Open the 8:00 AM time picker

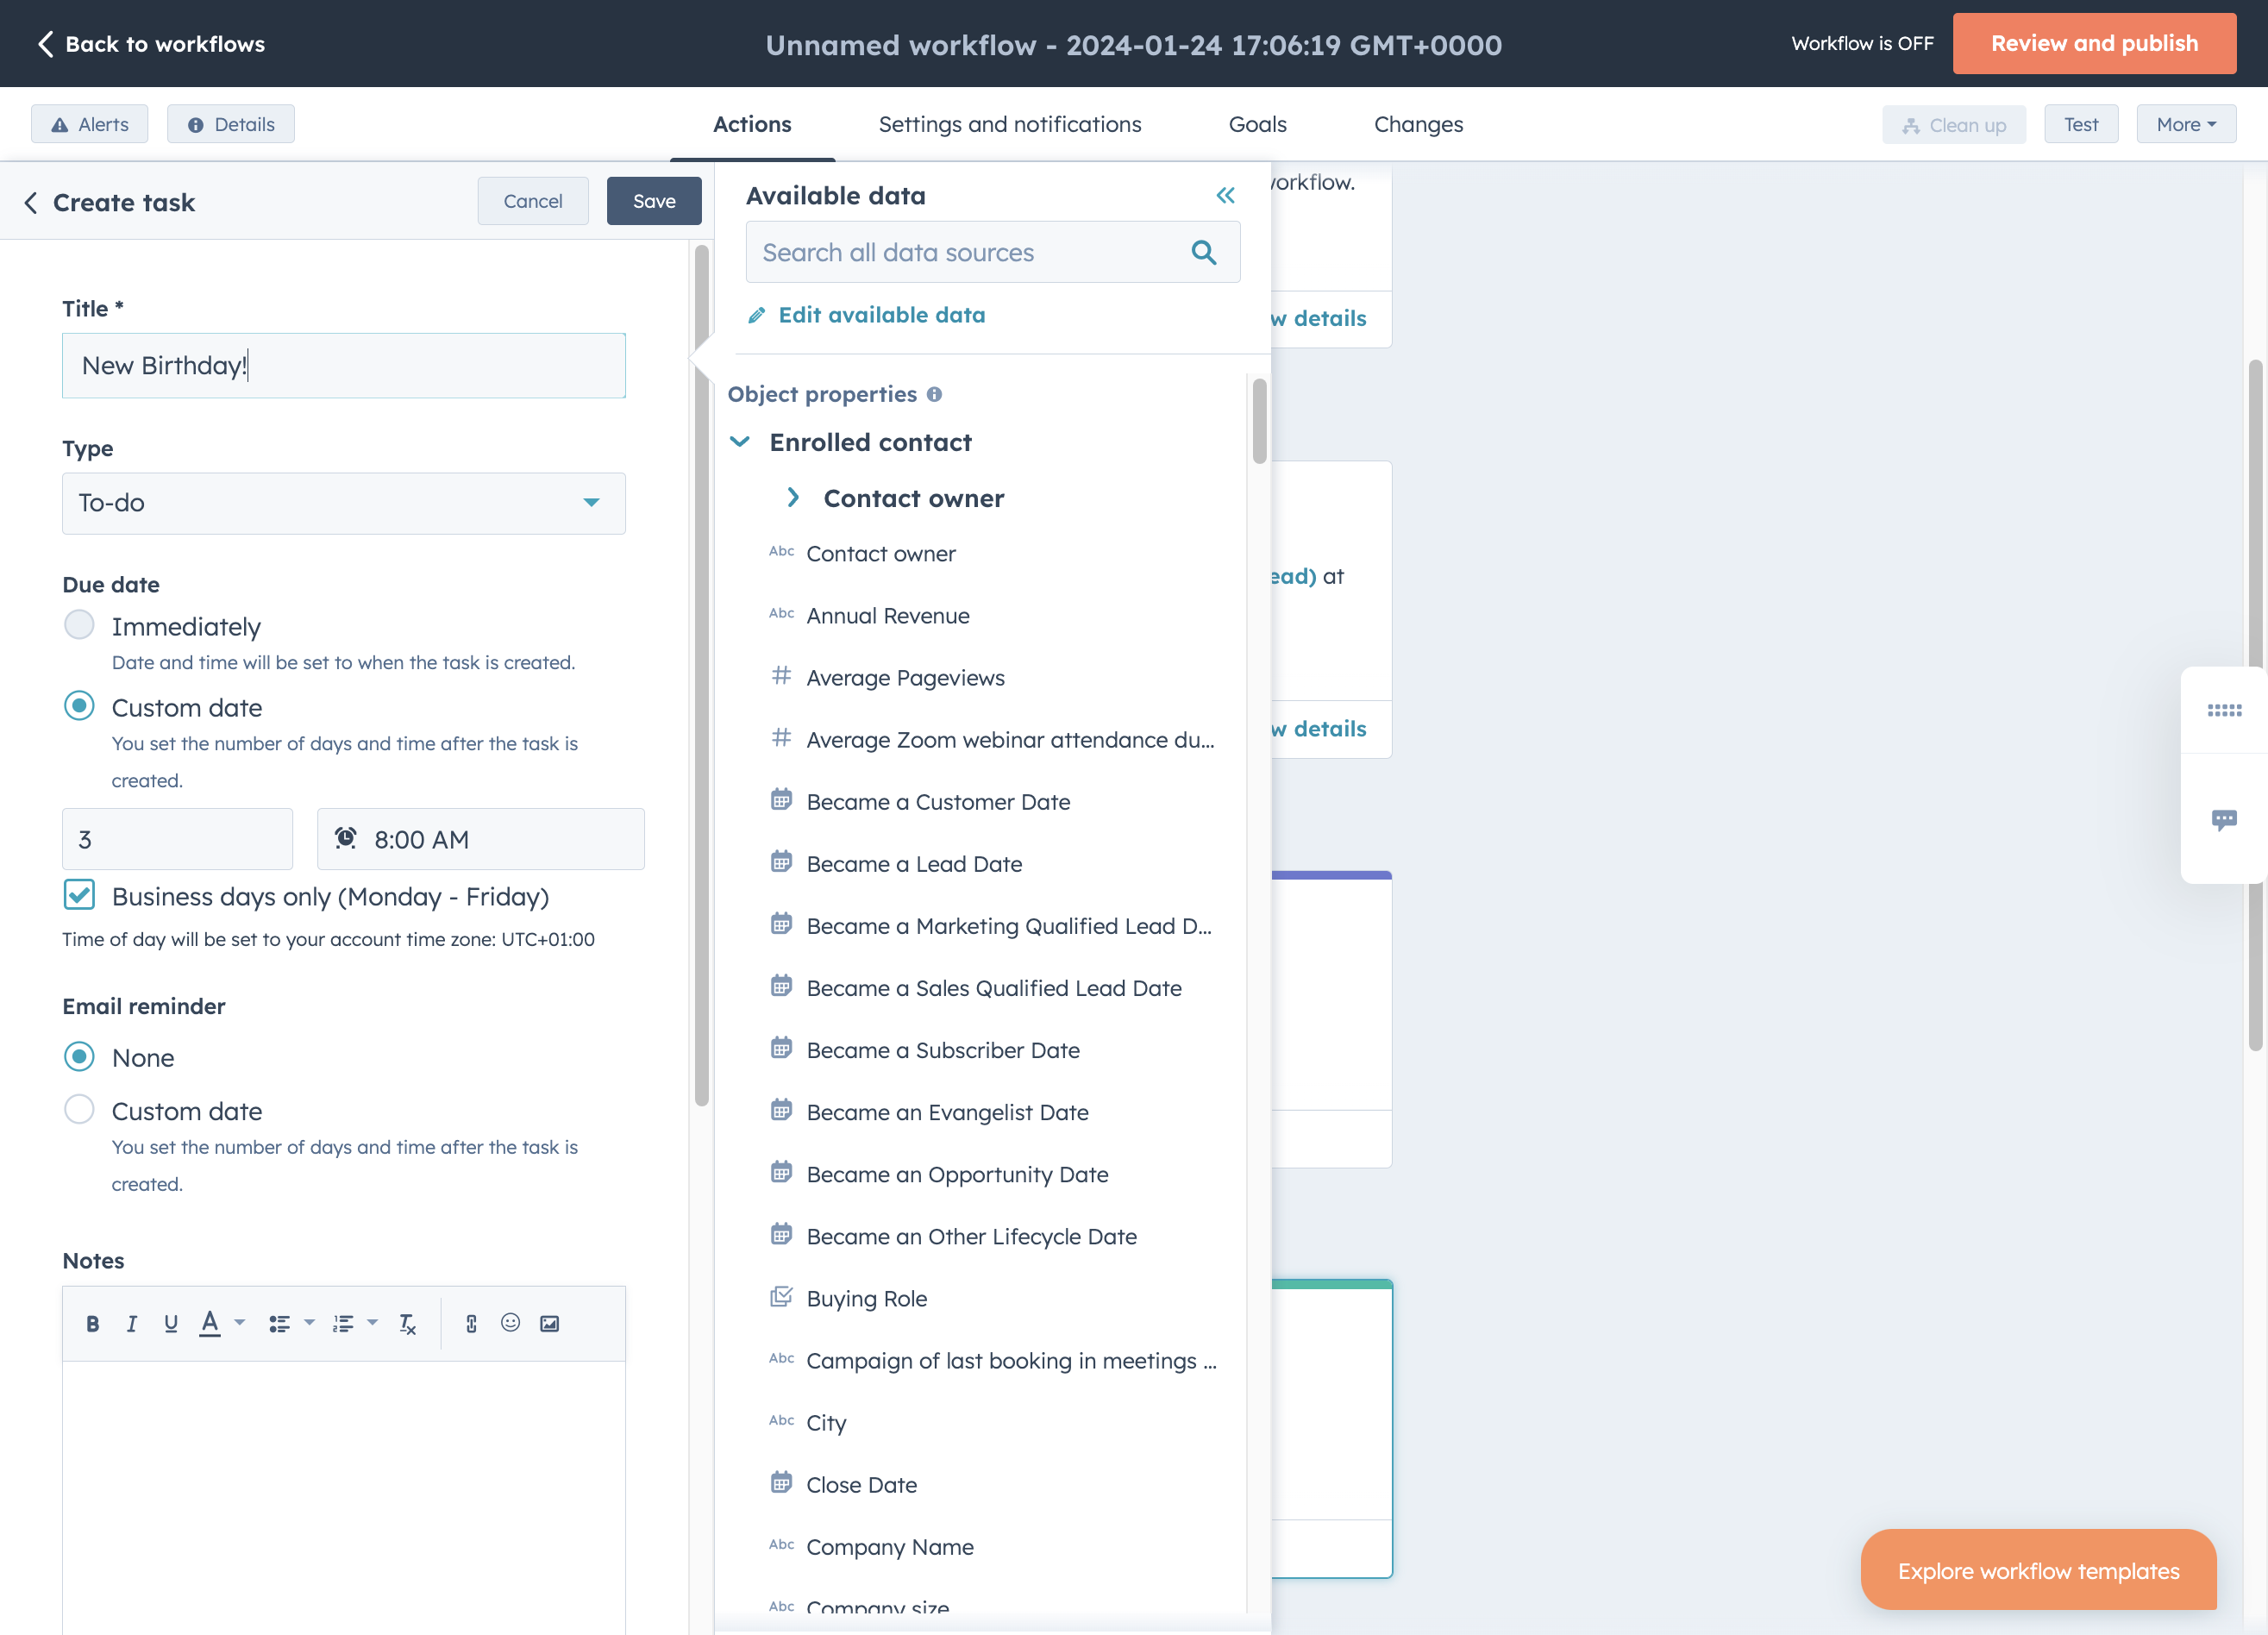coord(481,839)
